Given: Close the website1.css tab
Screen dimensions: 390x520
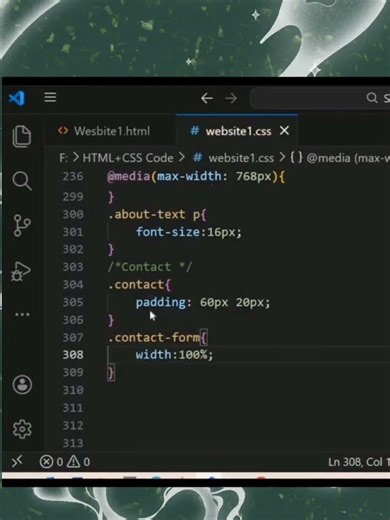Looking at the screenshot, I should tap(284, 131).
